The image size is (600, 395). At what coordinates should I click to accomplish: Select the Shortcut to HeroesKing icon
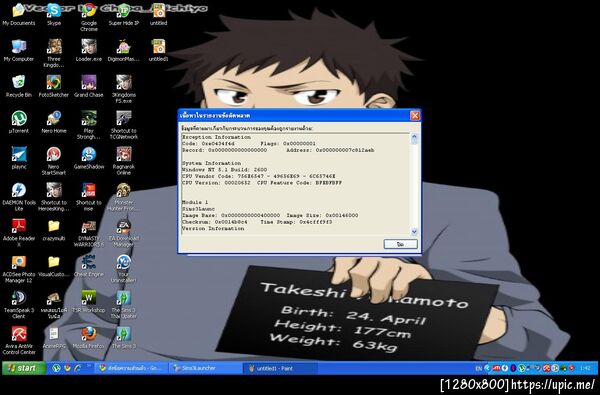tap(54, 198)
